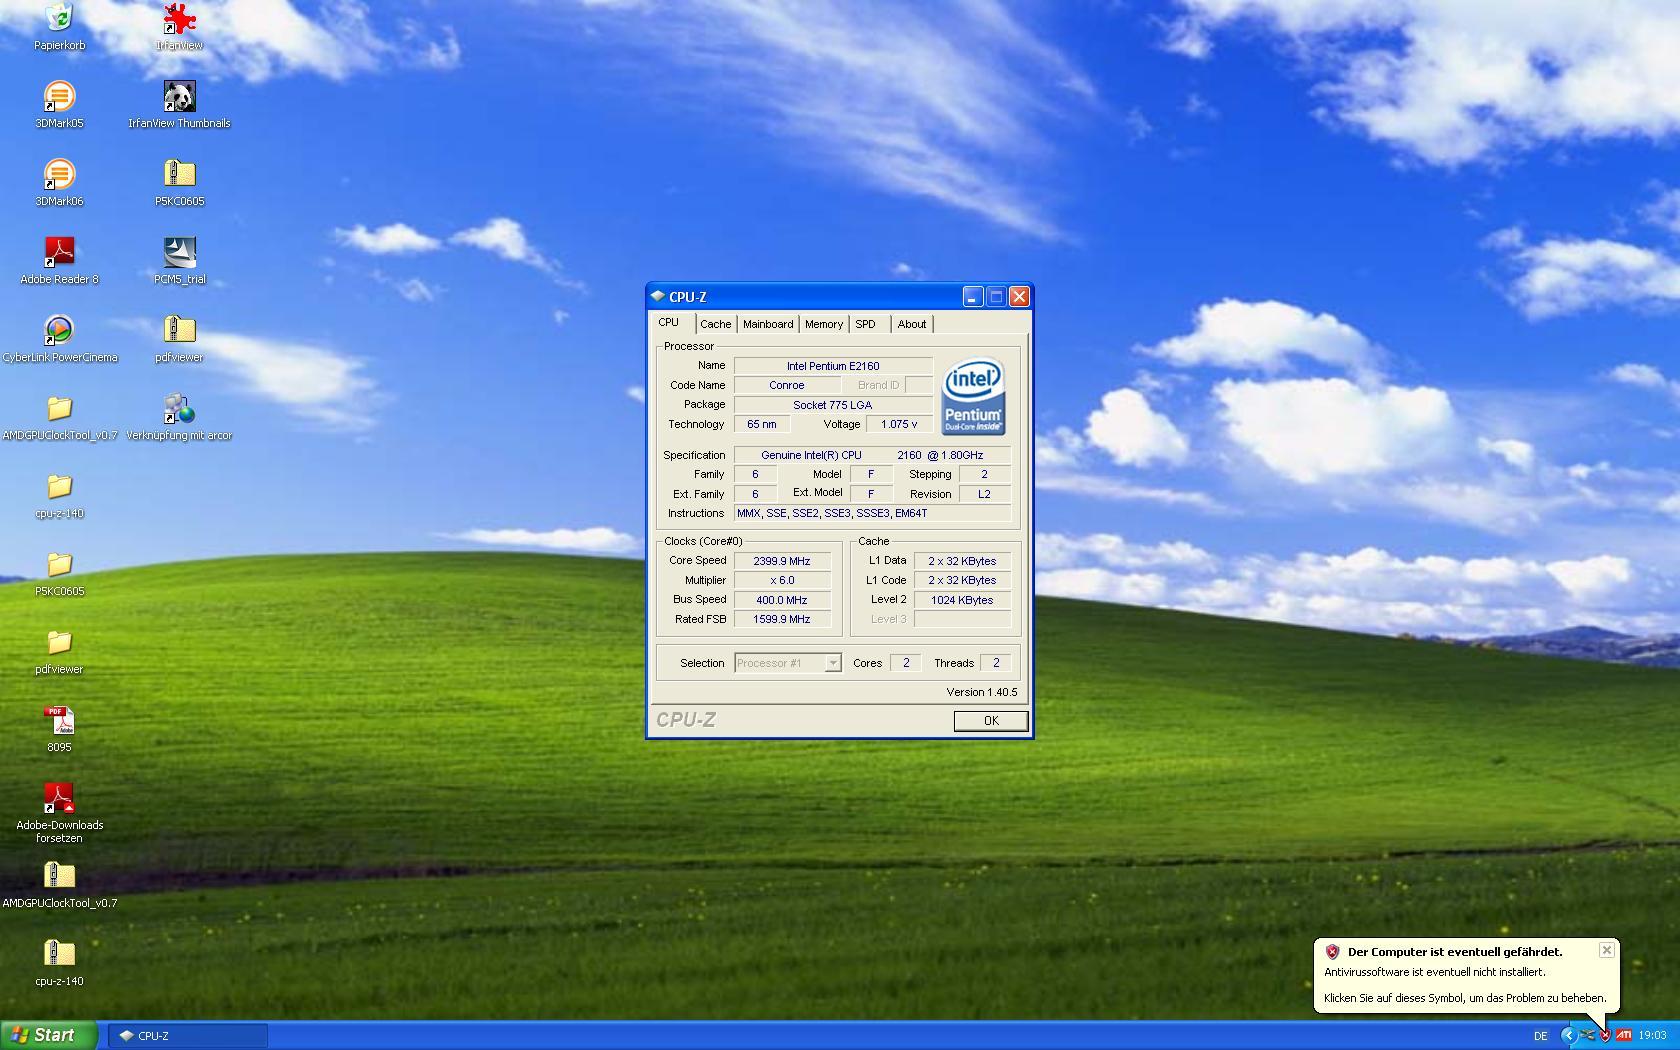Select the pdfviewer zip archive icon
This screenshot has width=1680, height=1050.
click(x=179, y=338)
